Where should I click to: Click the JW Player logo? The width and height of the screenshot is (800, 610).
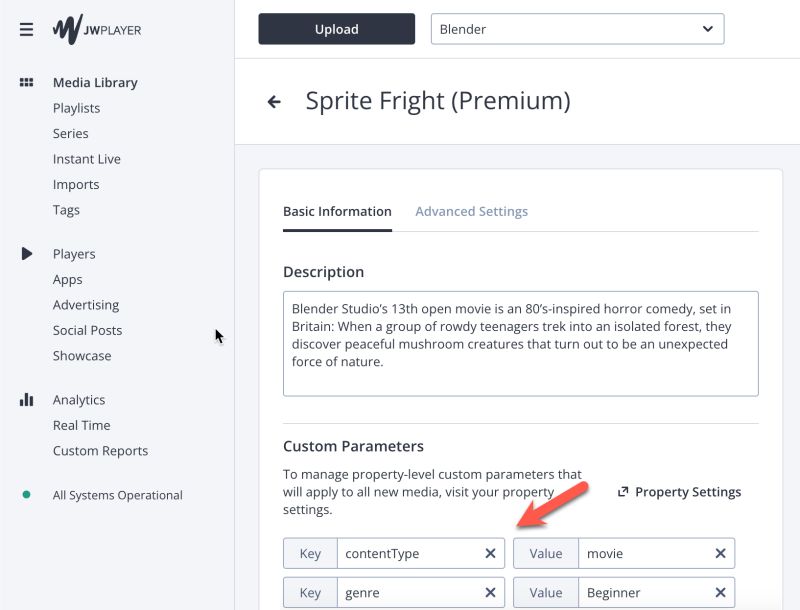tap(97, 29)
